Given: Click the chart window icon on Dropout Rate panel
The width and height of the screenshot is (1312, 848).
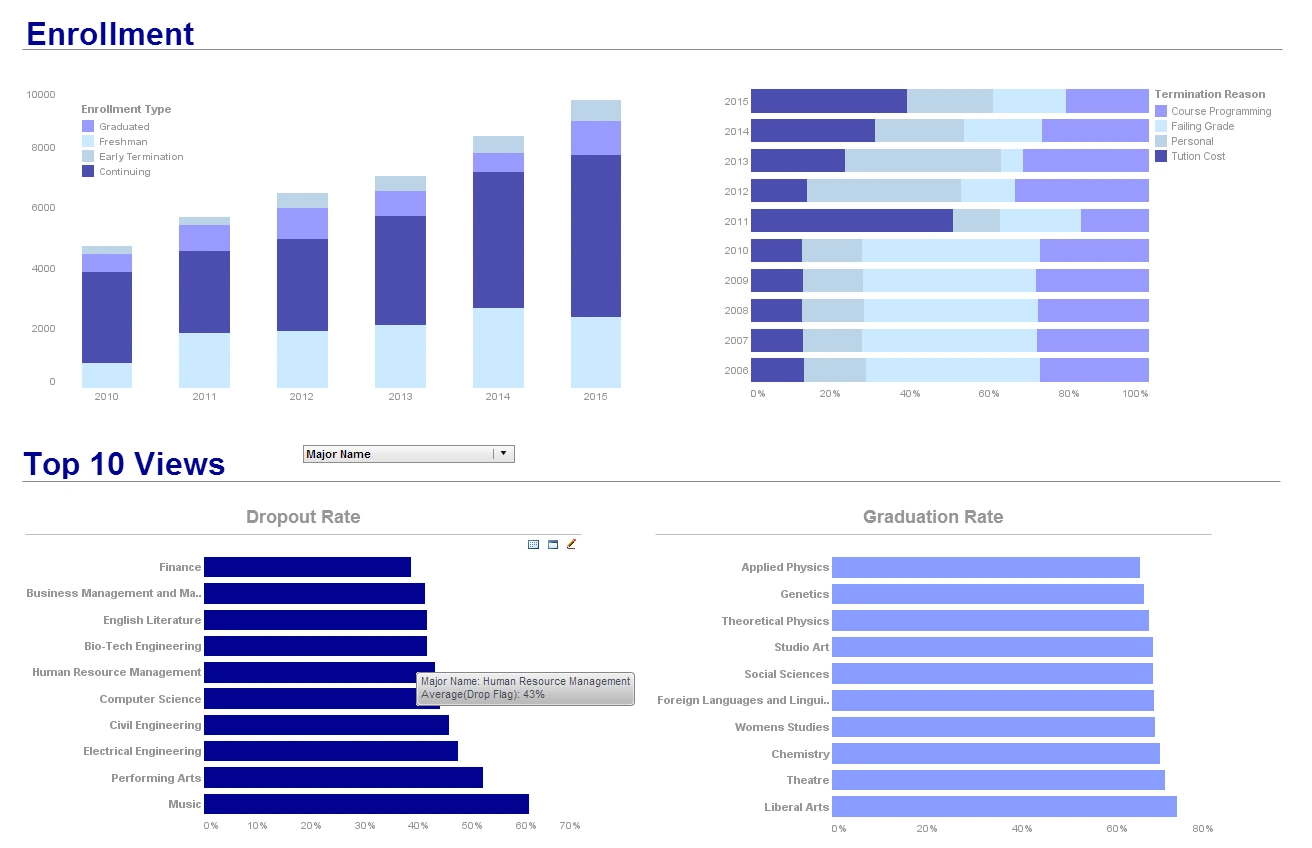Looking at the screenshot, I should pos(552,544).
